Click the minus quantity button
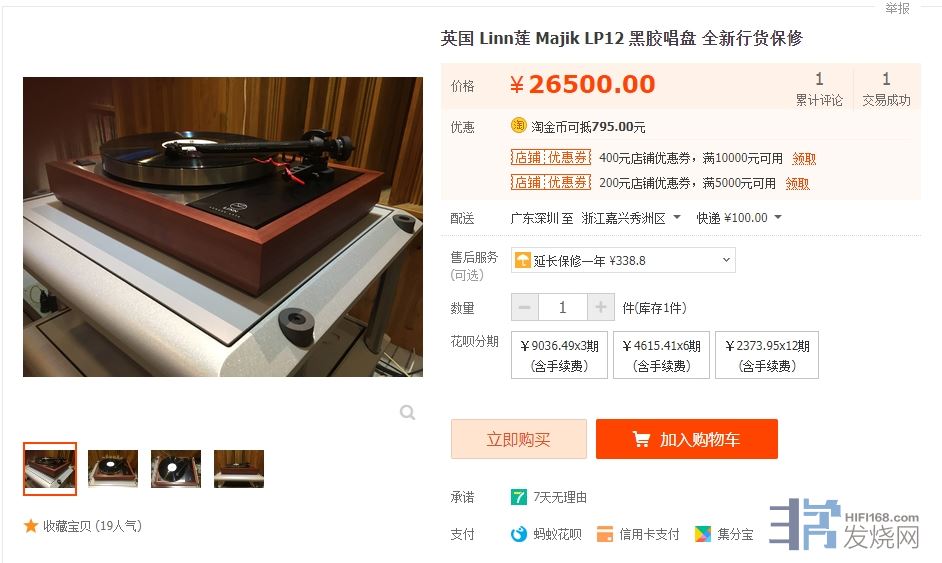Image resolution: width=942 pixels, height=563 pixels. 525,308
